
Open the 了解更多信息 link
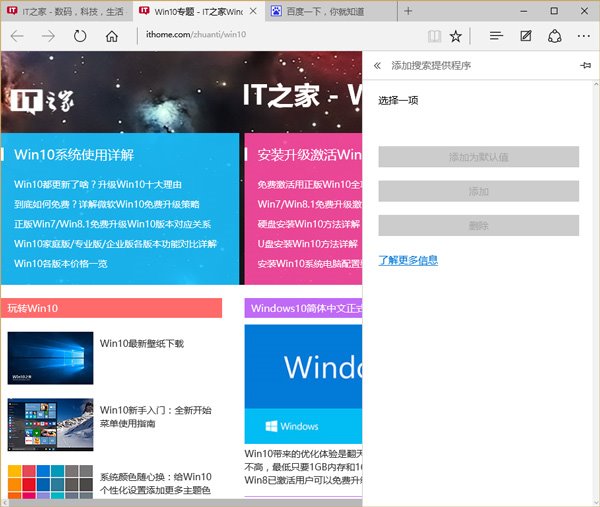coord(408,261)
